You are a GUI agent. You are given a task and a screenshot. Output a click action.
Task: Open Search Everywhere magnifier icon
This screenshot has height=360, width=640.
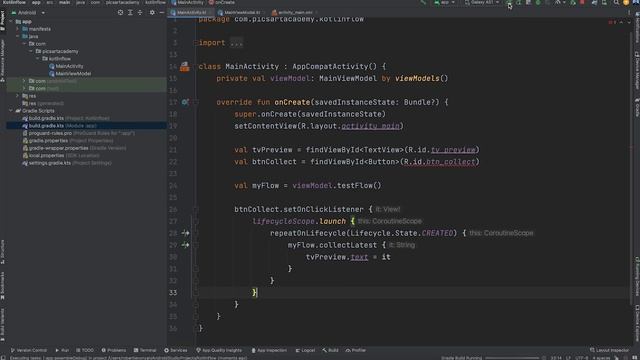click(x=616, y=2)
